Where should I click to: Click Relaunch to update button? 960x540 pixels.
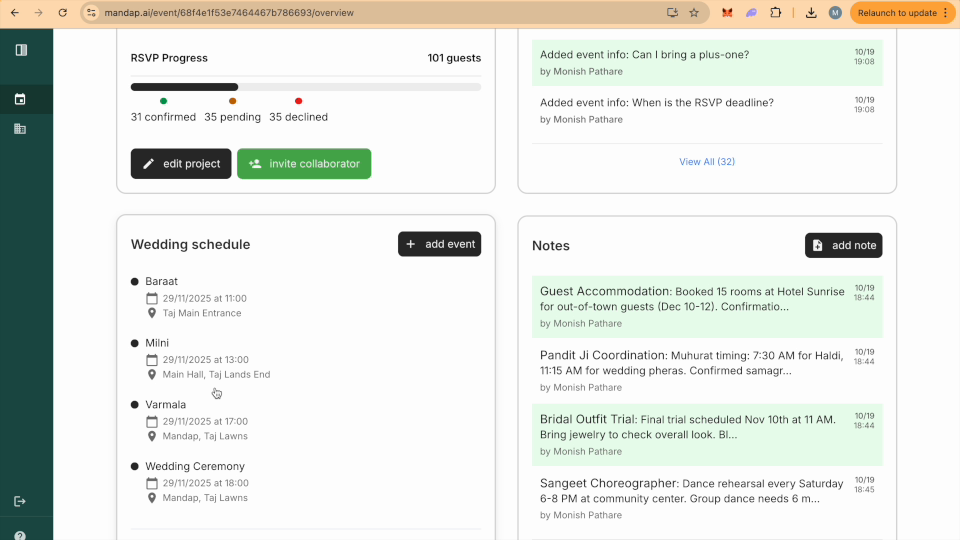pos(897,13)
